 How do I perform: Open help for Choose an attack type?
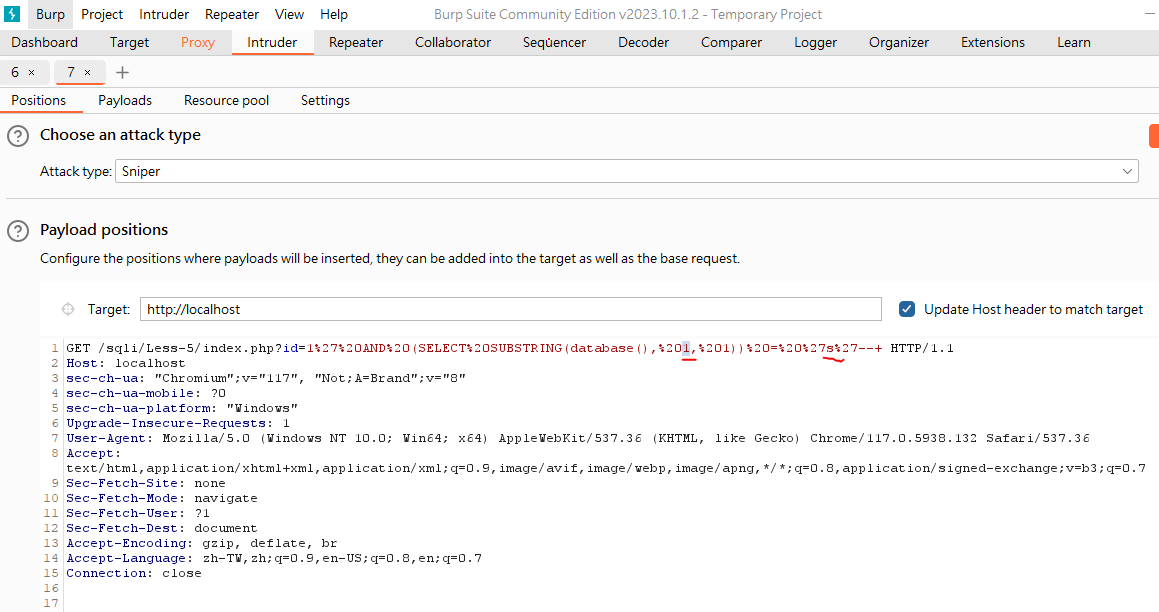tap(18, 136)
